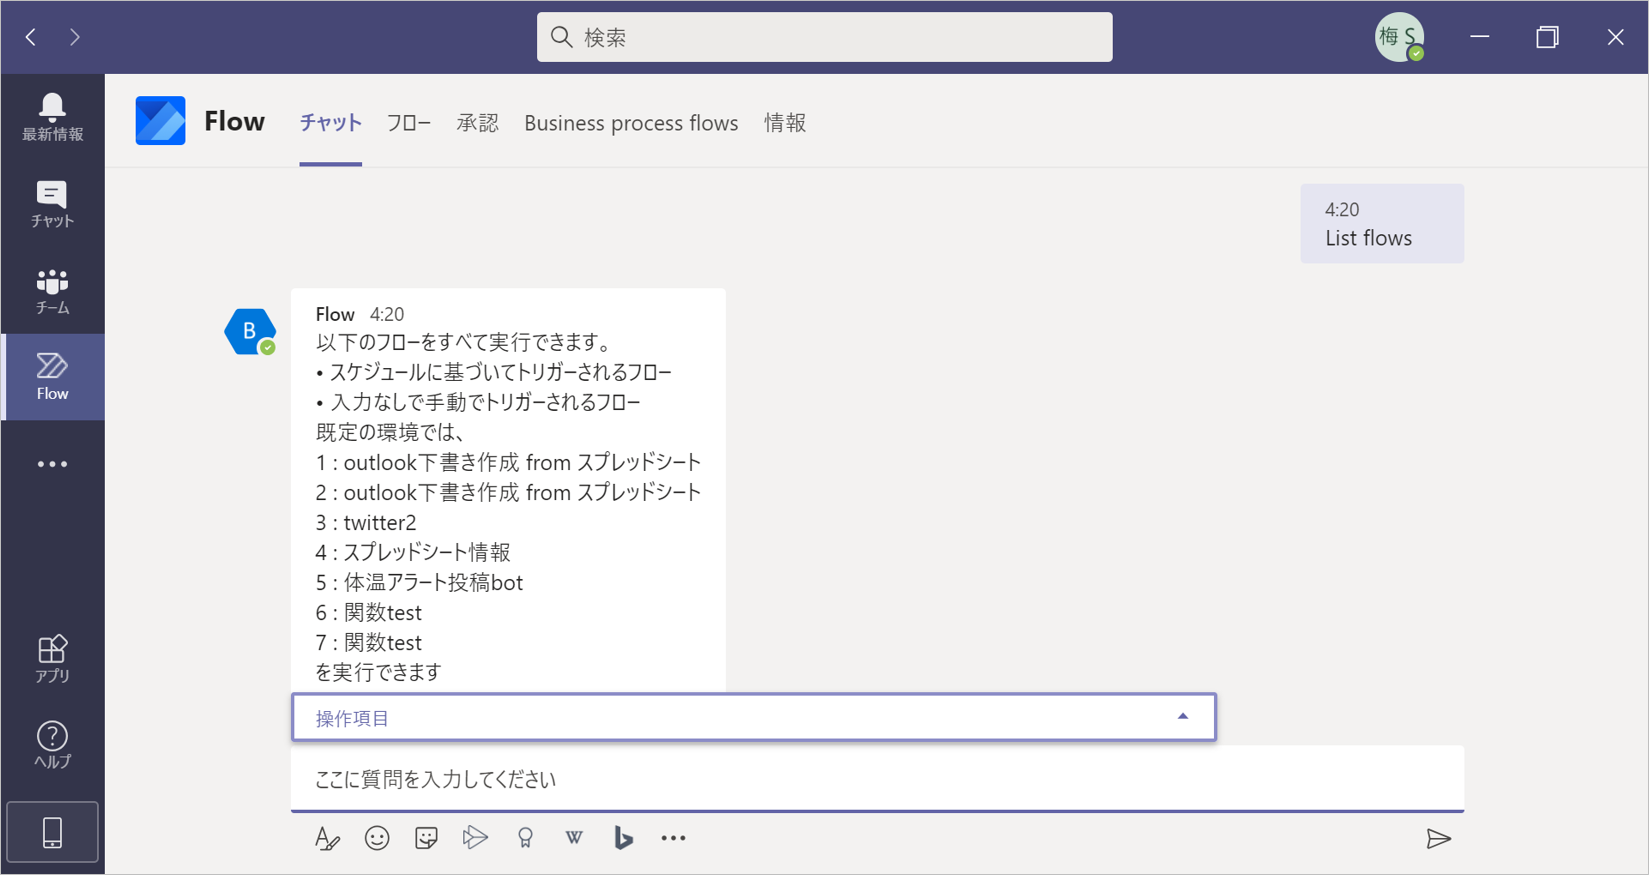Open the Bing icon in compose bar
This screenshot has width=1649, height=875.
pyautogui.click(x=623, y=838)
